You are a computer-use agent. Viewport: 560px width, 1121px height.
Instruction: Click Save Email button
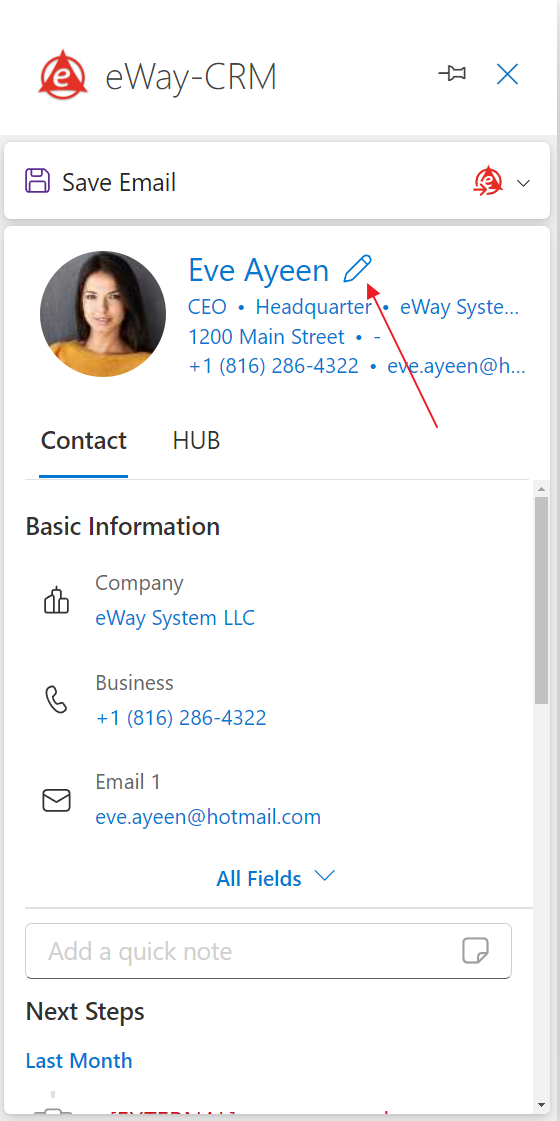[101, 182]
